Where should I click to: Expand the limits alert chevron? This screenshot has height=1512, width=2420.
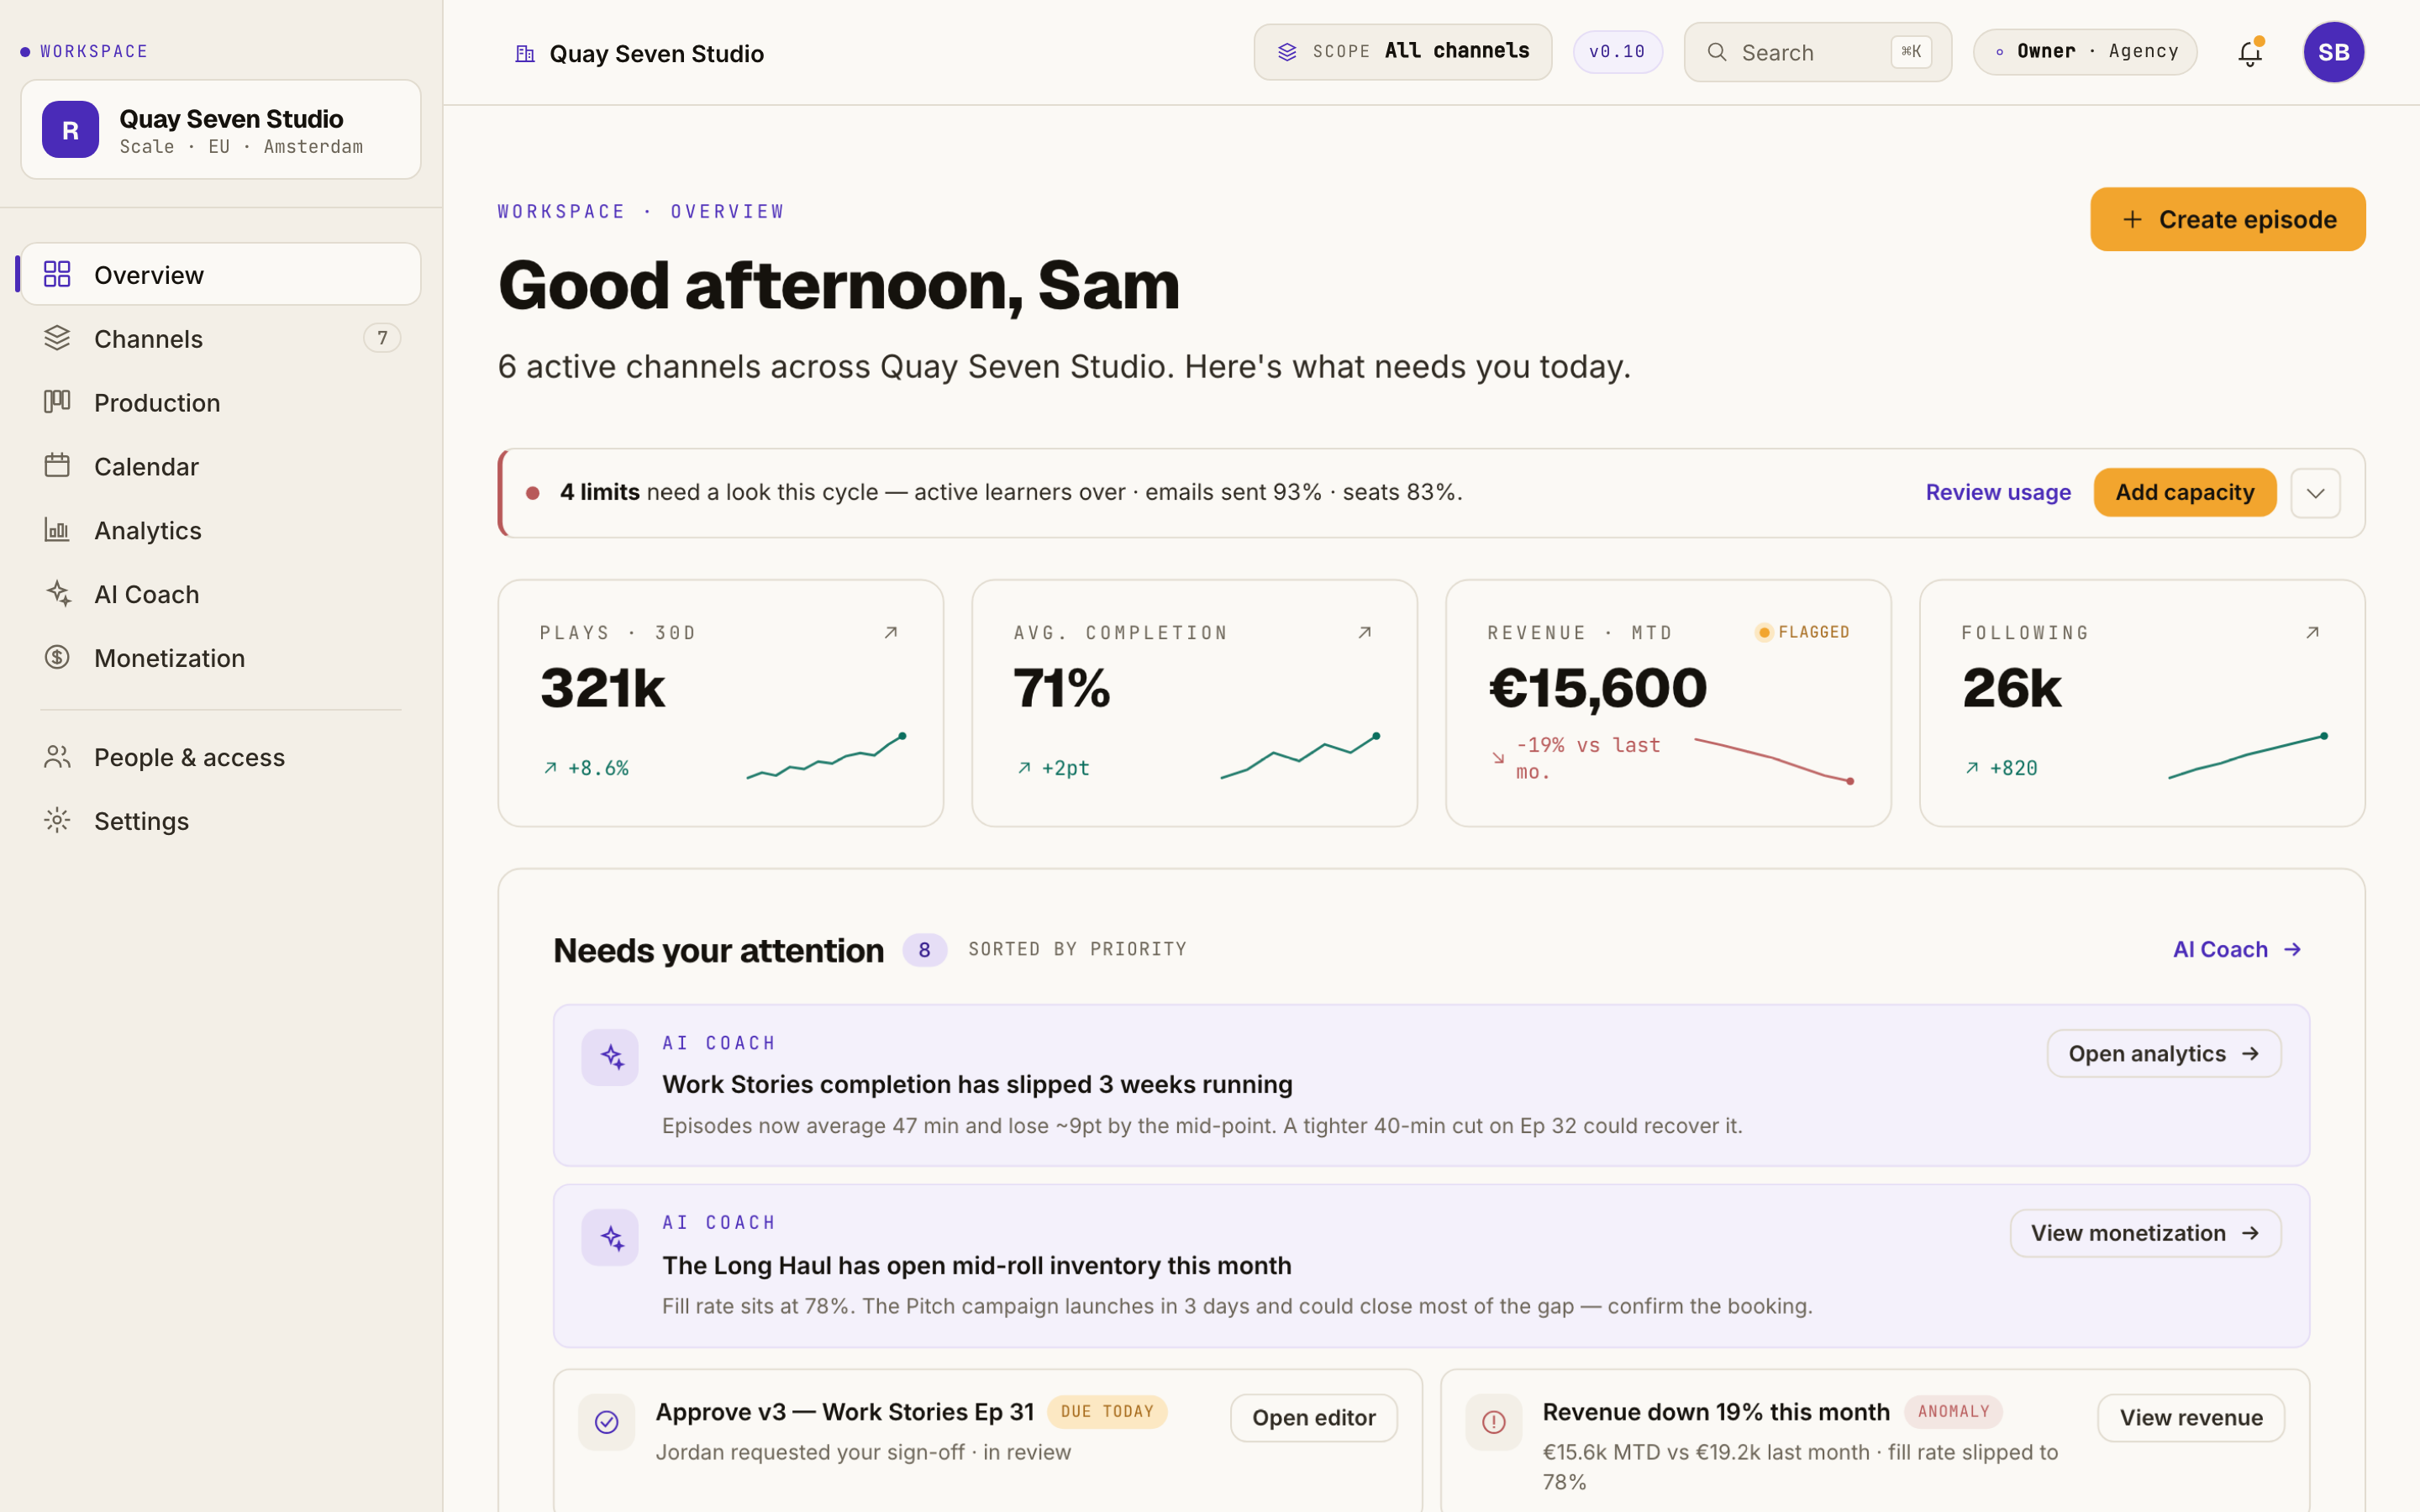click(x=2315, y=493)
